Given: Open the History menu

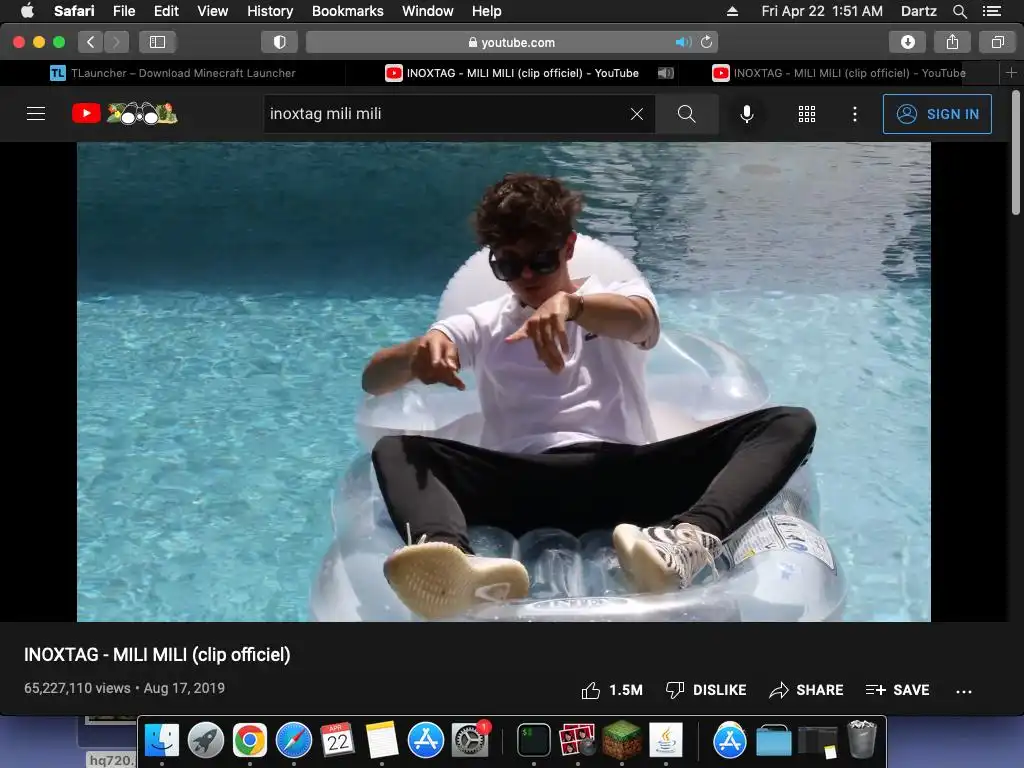Looking at the screenshot, I should pos(270,11).
